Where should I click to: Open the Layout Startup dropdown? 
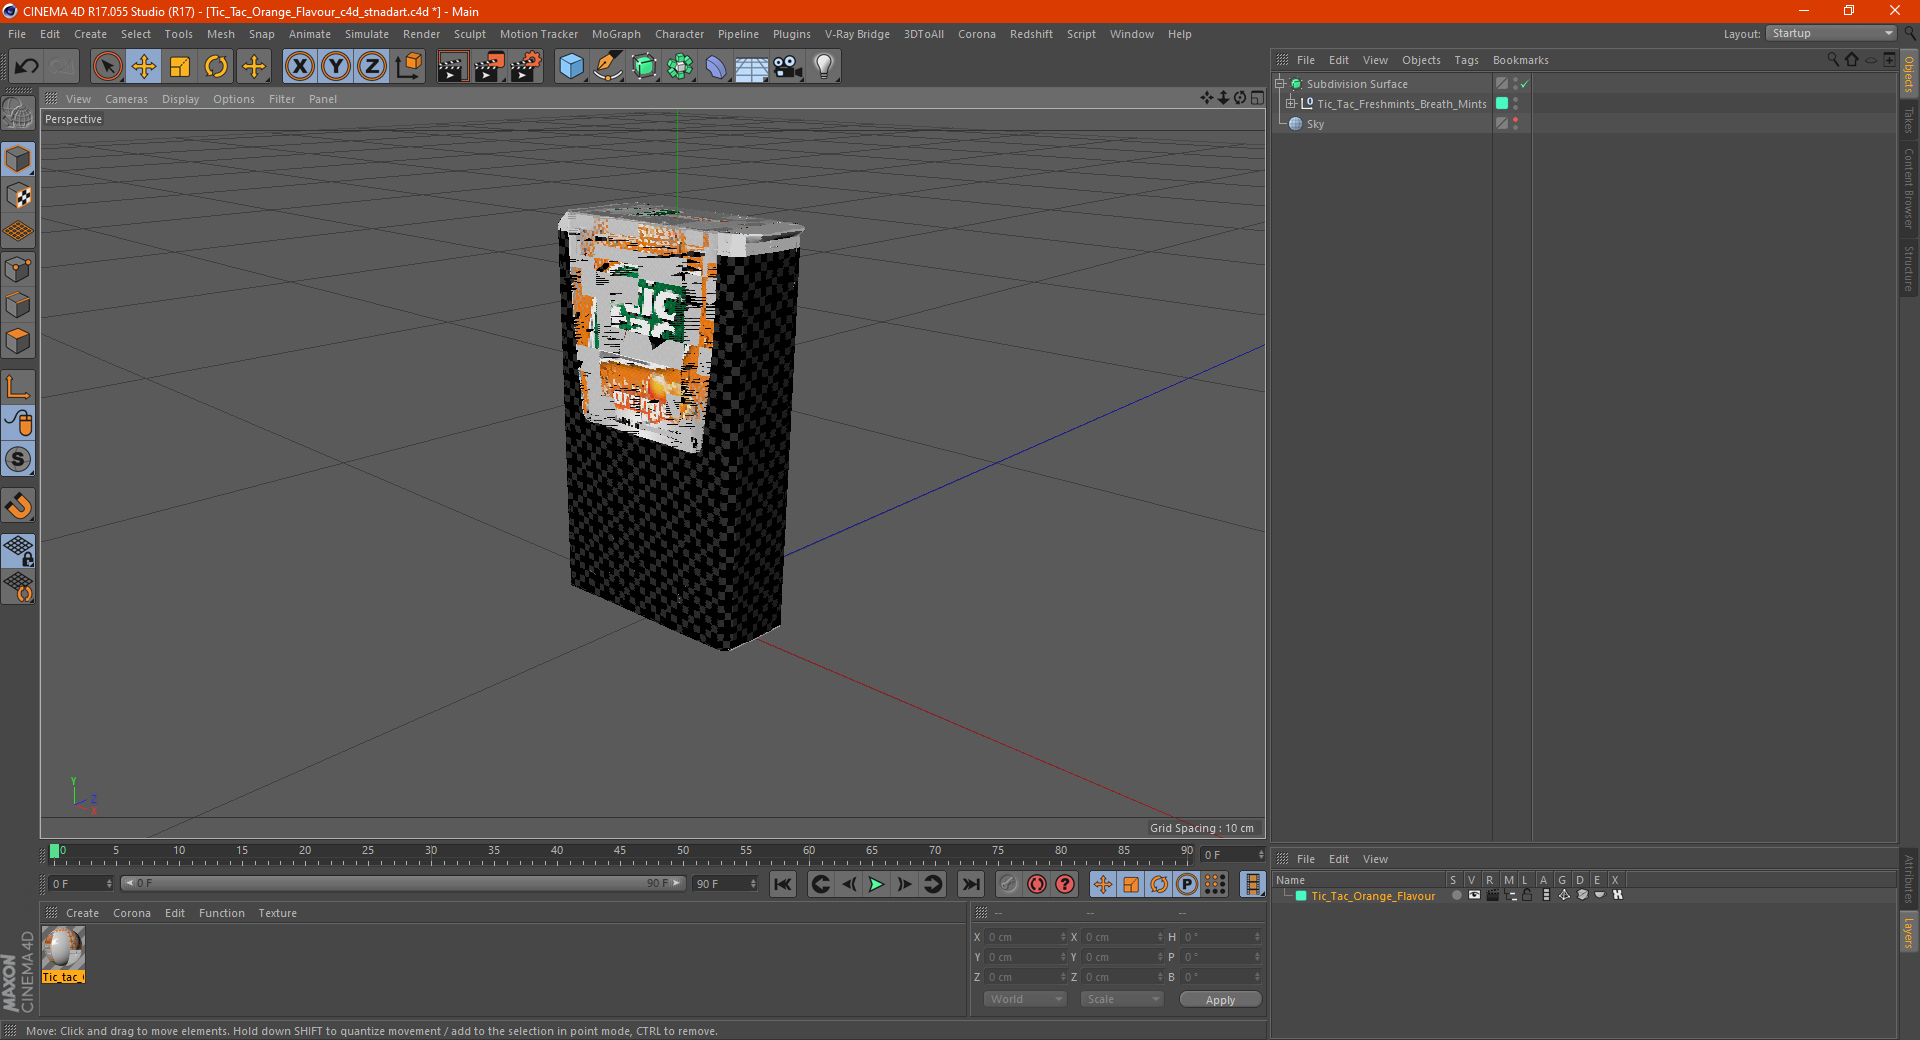point(1831,33)
